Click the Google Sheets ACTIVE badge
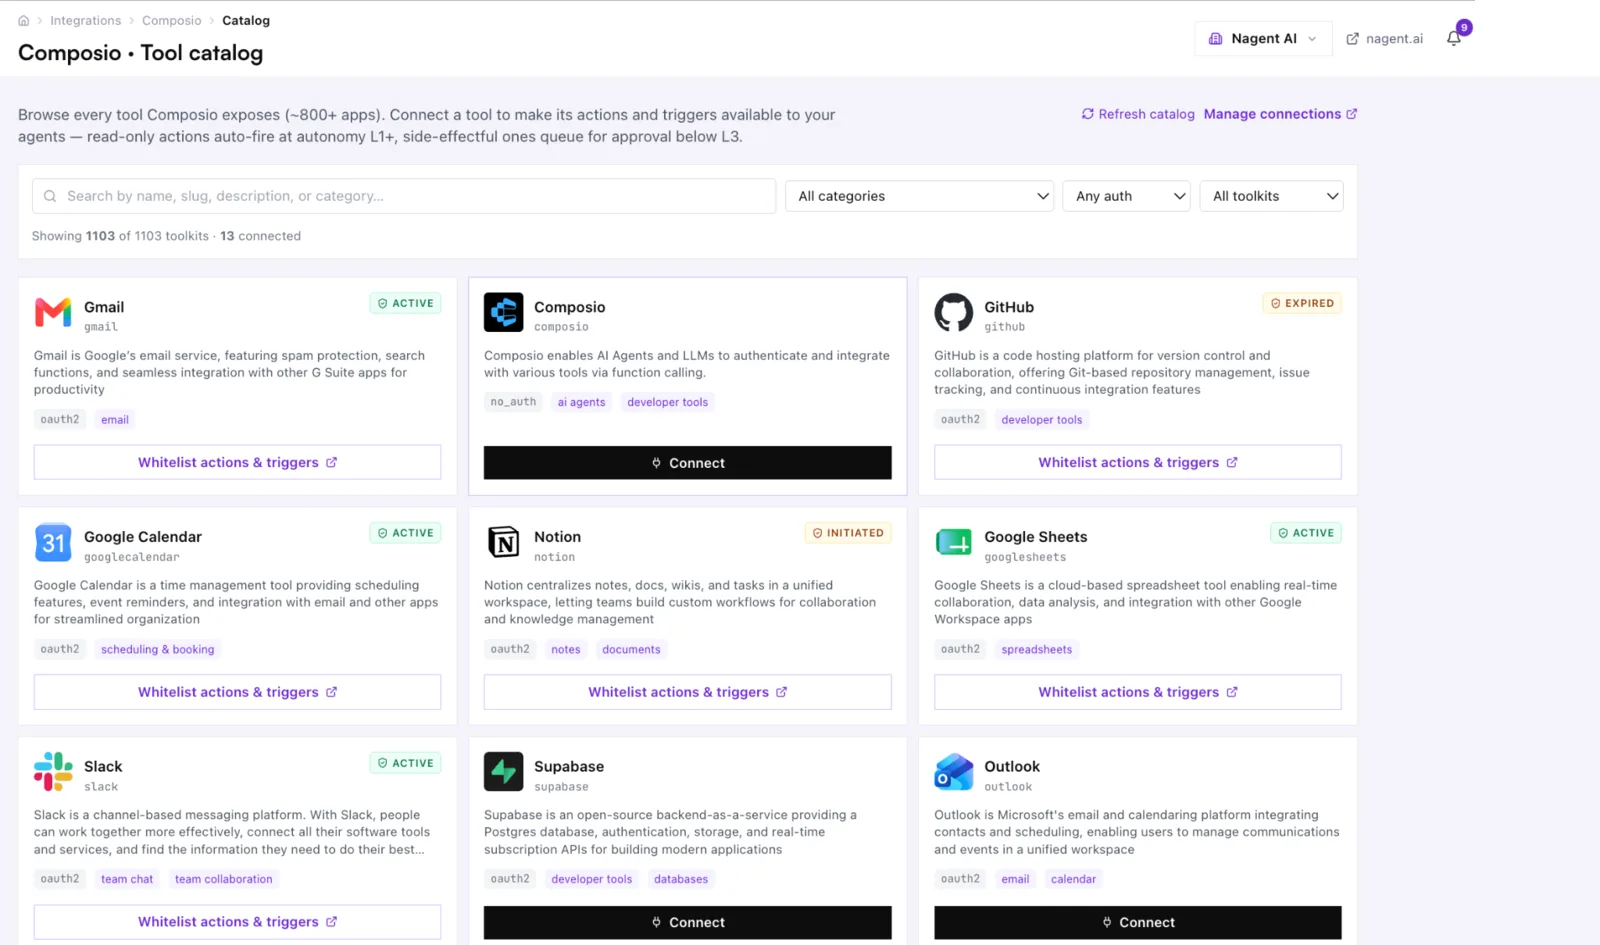 1305,533
